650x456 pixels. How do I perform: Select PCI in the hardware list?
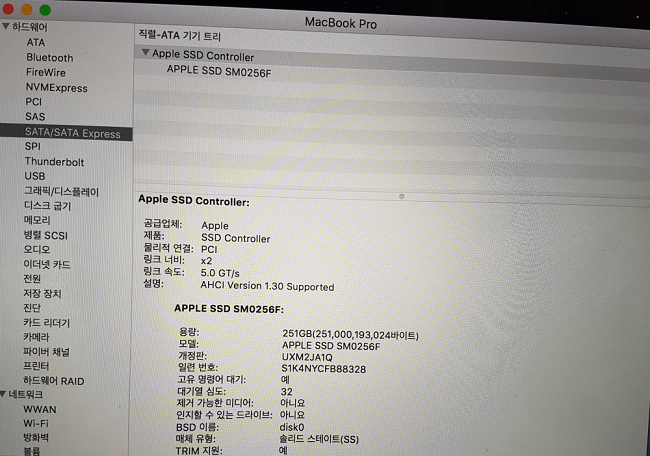pos(34,102)
